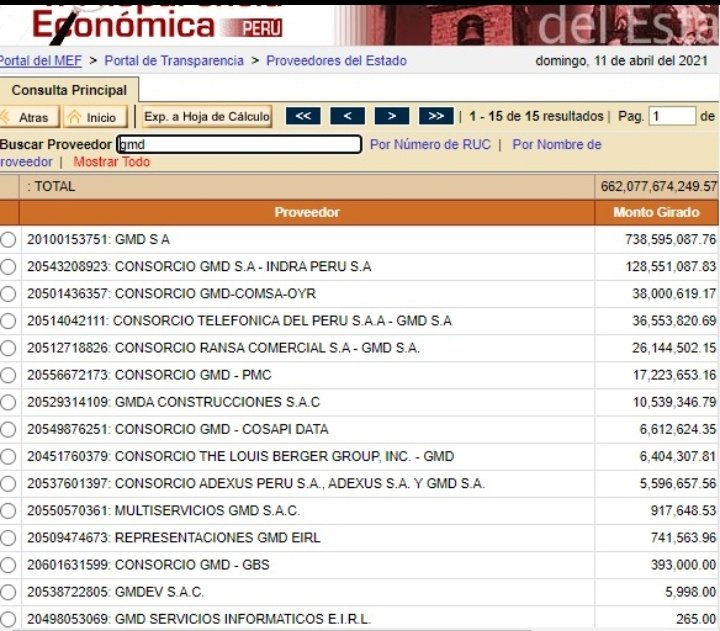Select radio for MULTISERVICIOS GMD S.A.C.
This screenshot has width=720, height=631.
click(x=8, y=511)
